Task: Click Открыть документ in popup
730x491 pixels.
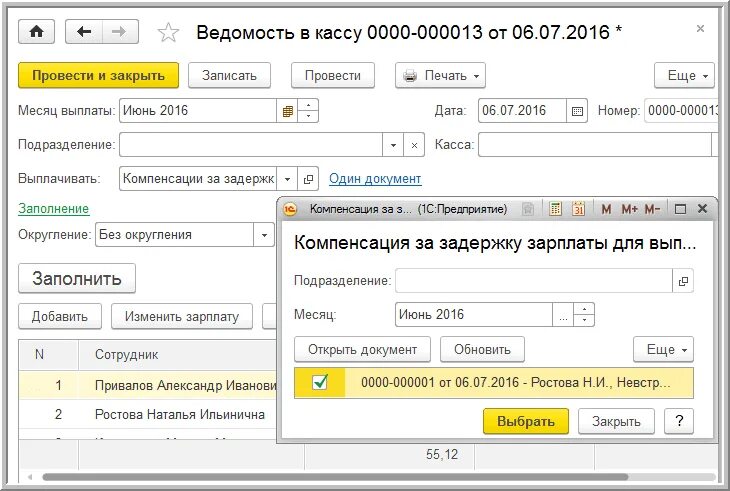Action: click(x=362, y=350)
